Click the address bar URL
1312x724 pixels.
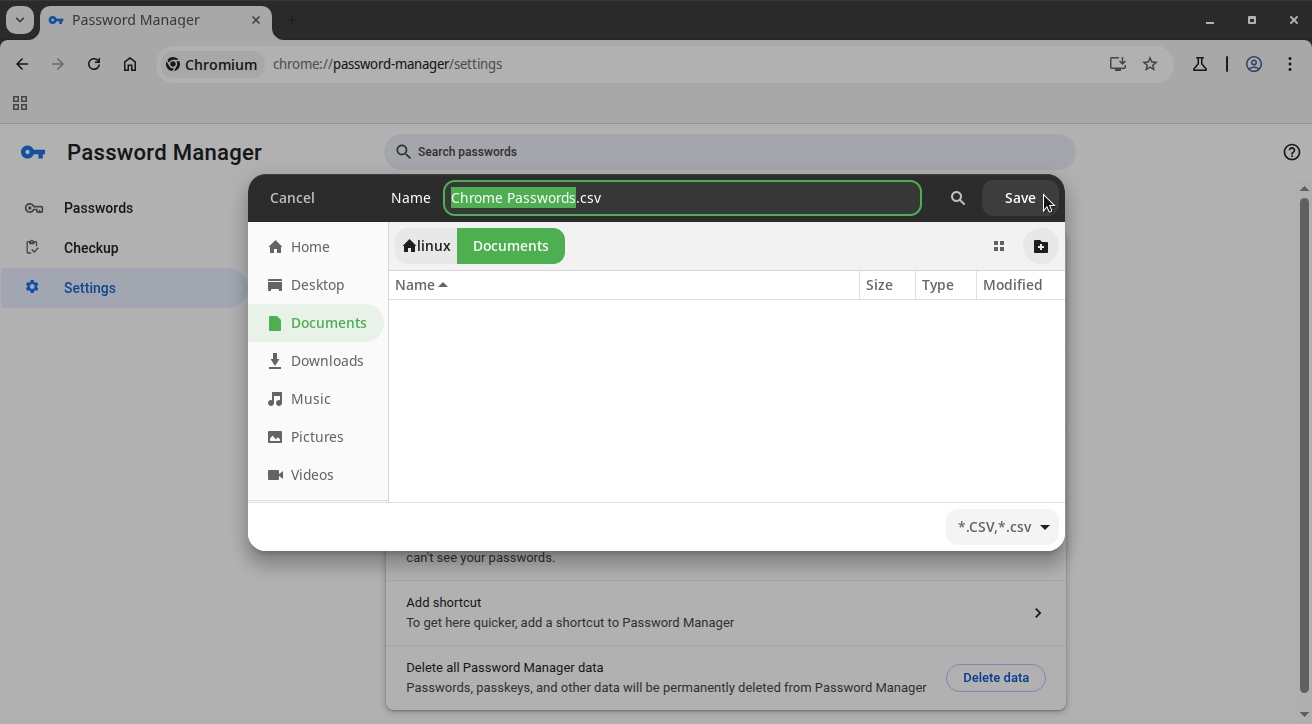pyautogui.click(x=388, y=64)
